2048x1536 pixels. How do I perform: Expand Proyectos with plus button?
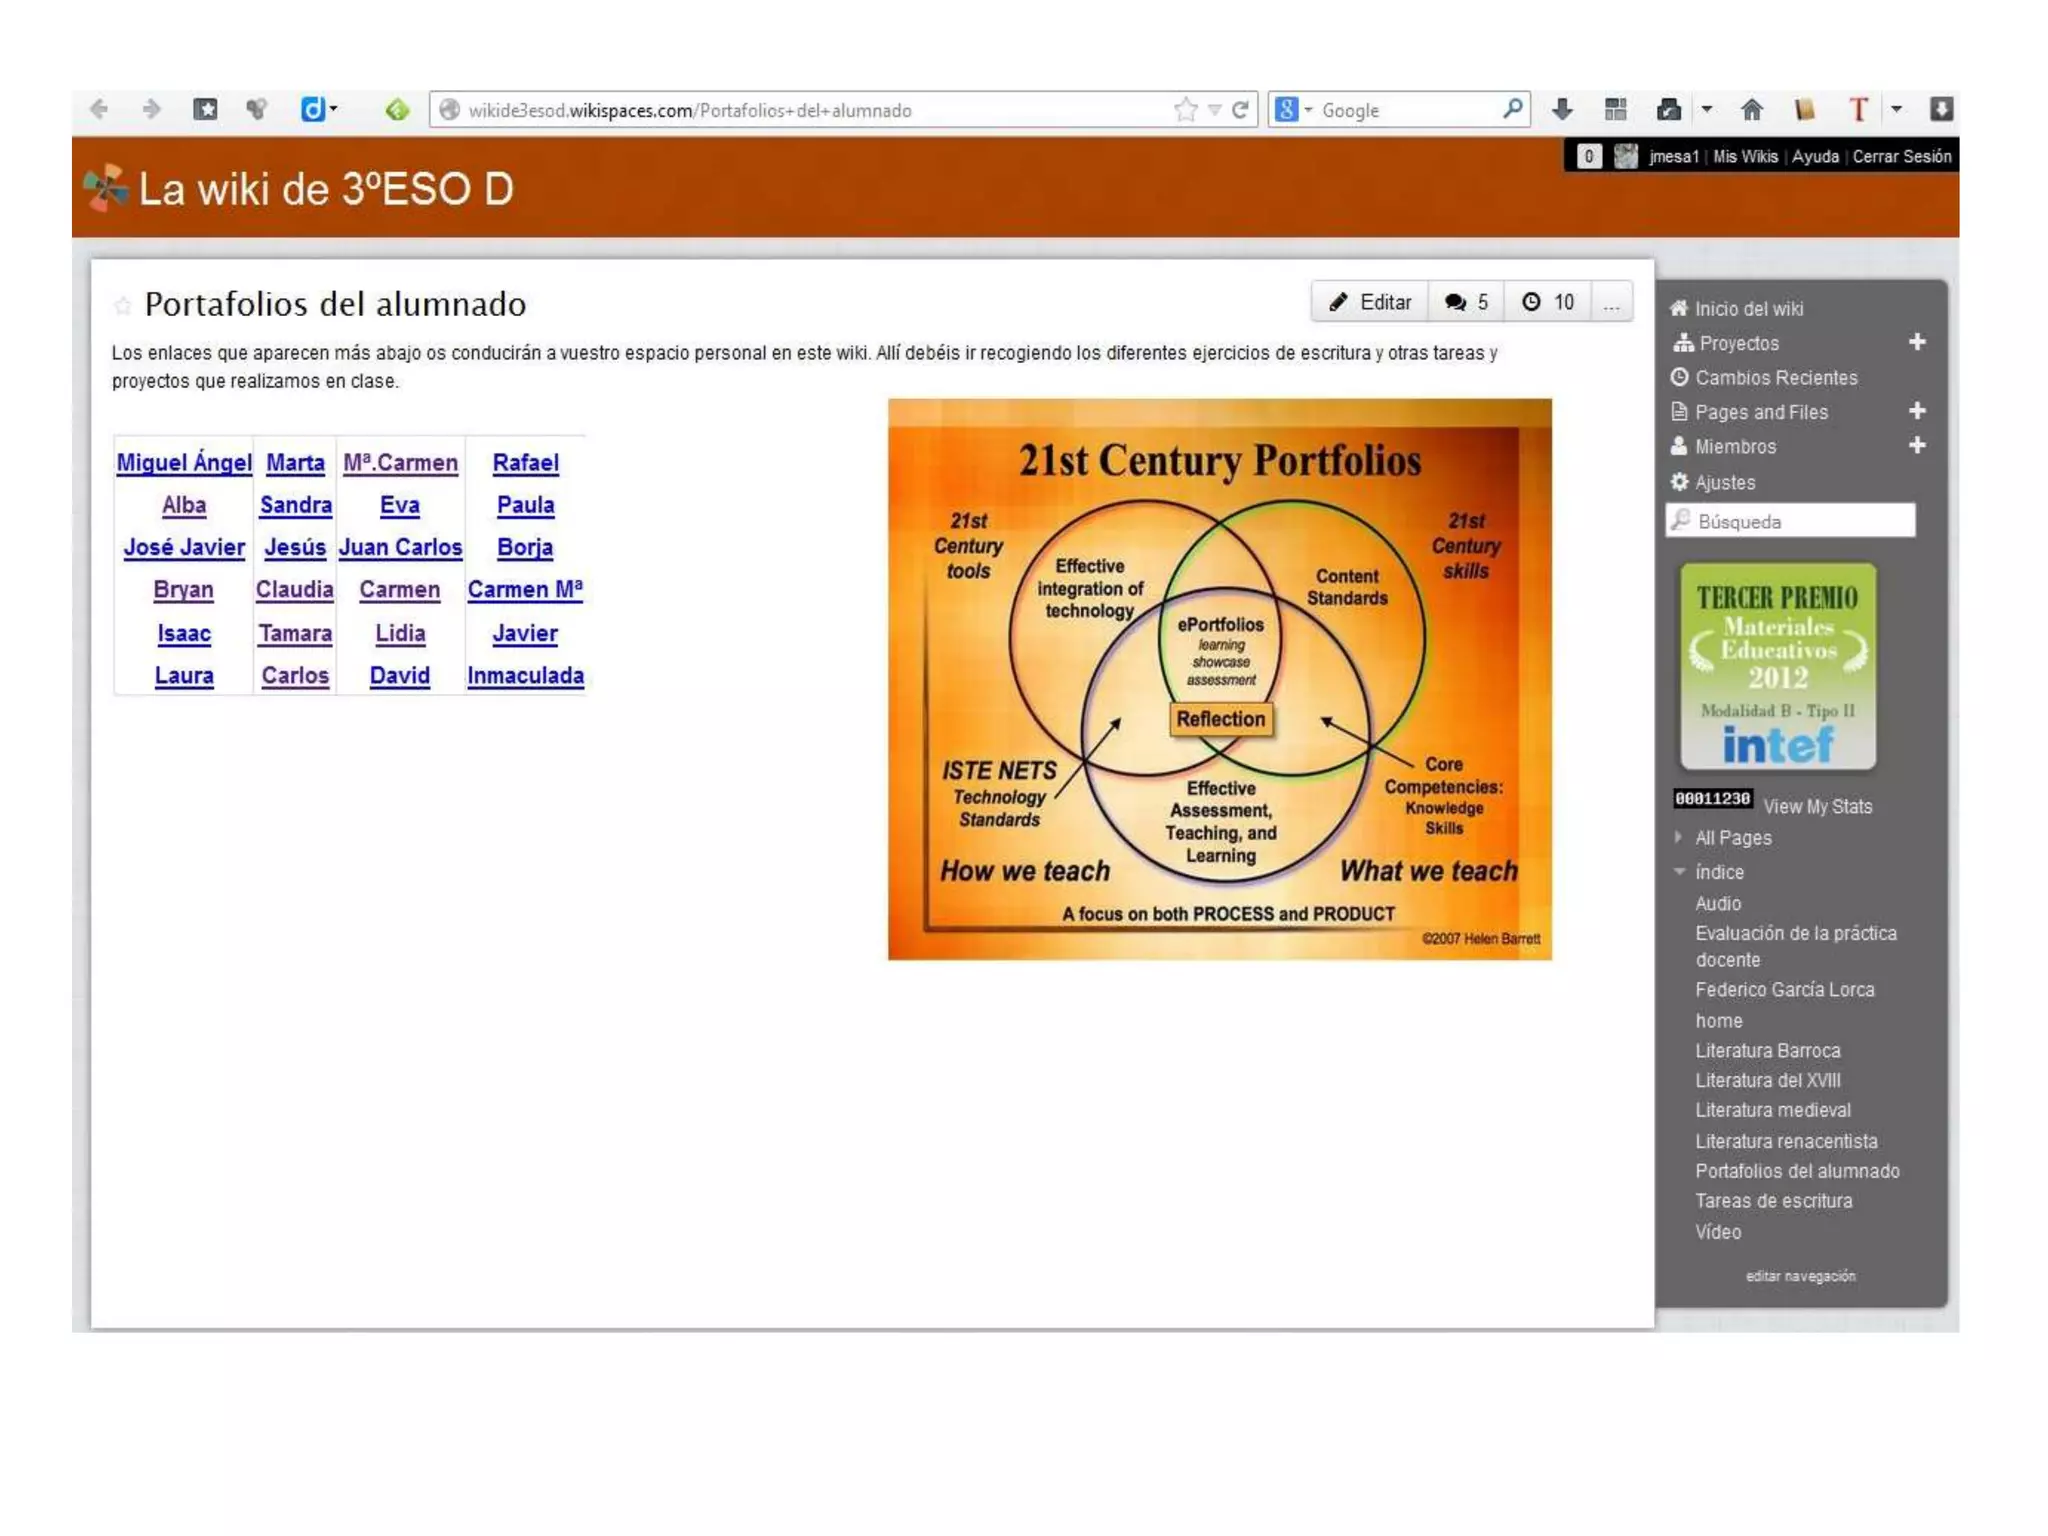click(1917, 342)
